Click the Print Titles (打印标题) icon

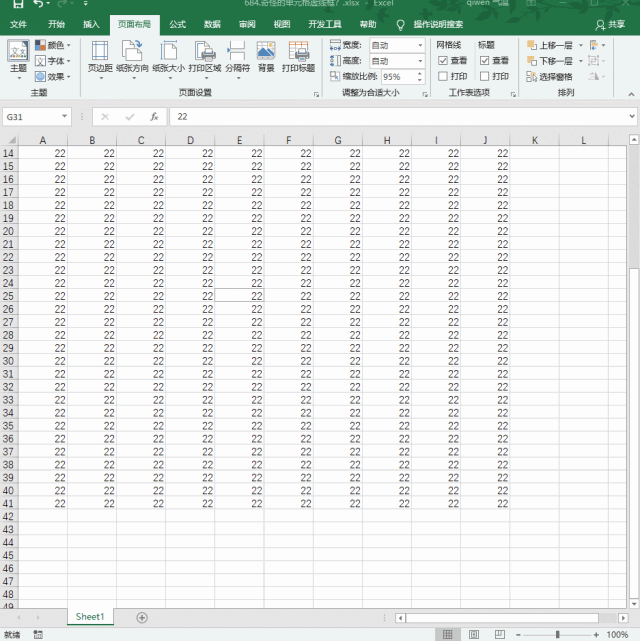(x=298, y=51)
